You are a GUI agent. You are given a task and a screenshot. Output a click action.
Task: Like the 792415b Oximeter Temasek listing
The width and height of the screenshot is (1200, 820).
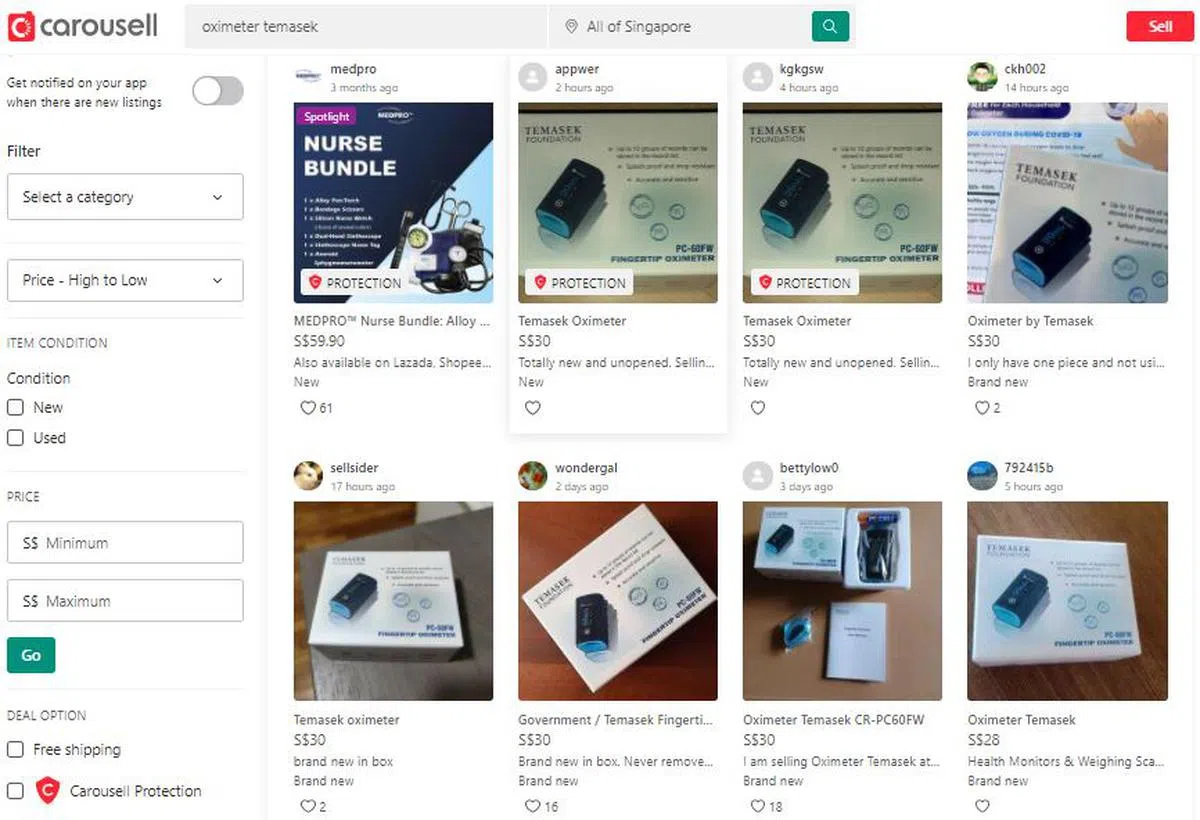point(982,806)
